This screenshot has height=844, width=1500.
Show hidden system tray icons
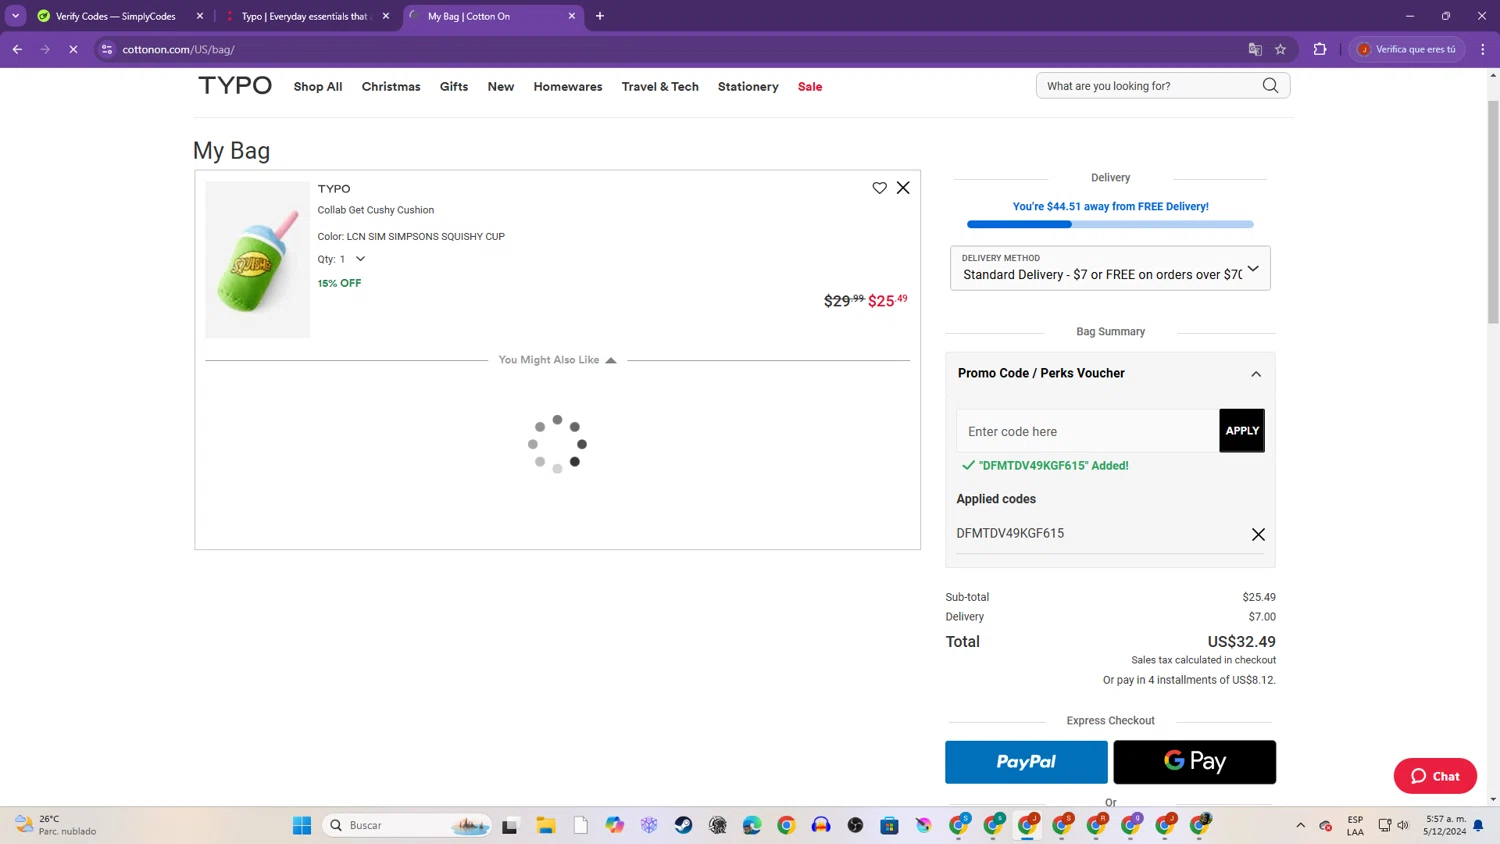[x=1300, y=825]
